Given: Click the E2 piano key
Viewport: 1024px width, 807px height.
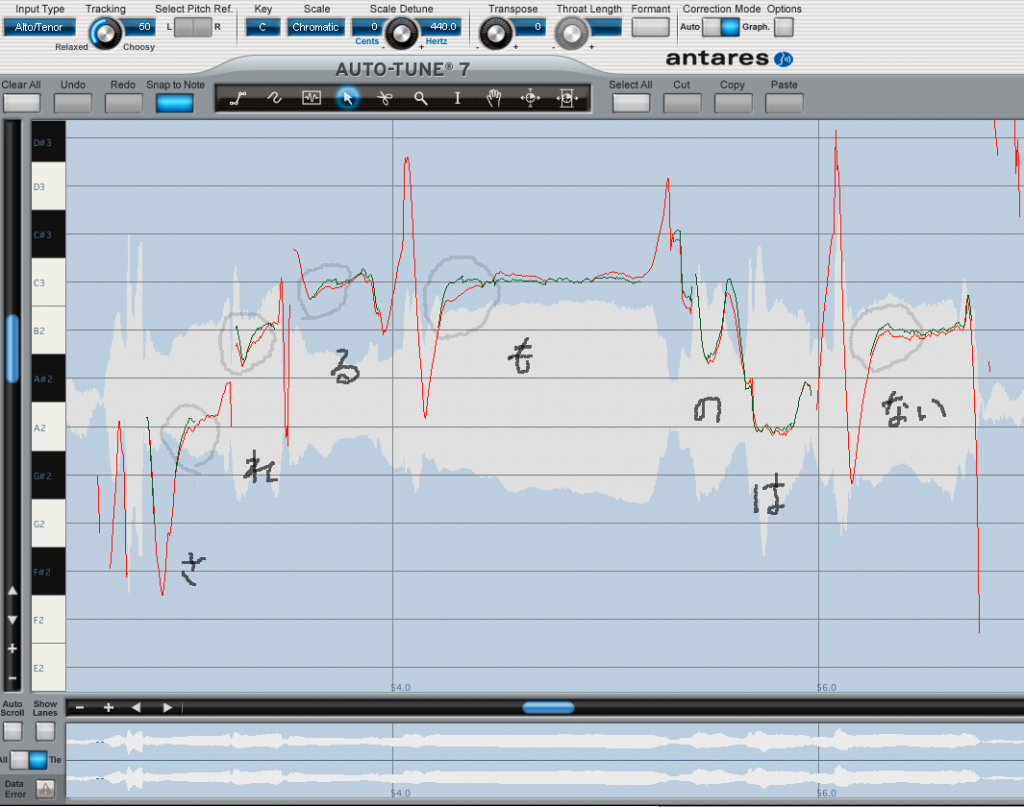Looking at the screenshot, I should [x=49, y=668].
